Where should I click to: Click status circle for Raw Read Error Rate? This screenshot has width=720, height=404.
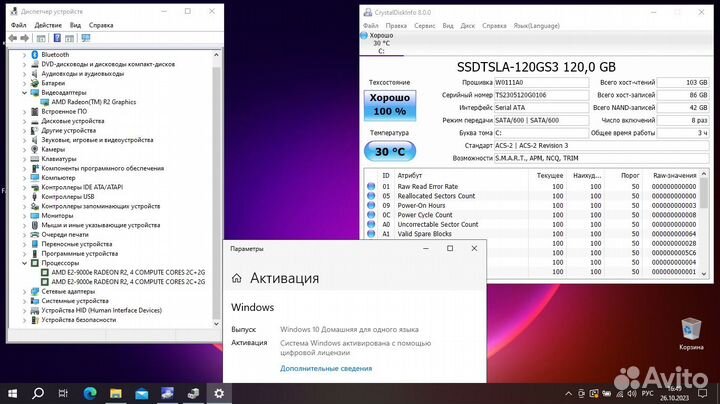click(371, 186)
